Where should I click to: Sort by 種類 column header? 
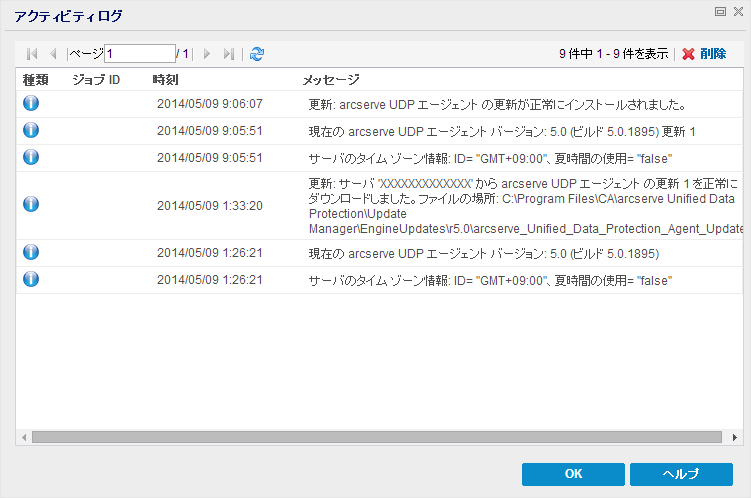(36, 79)
